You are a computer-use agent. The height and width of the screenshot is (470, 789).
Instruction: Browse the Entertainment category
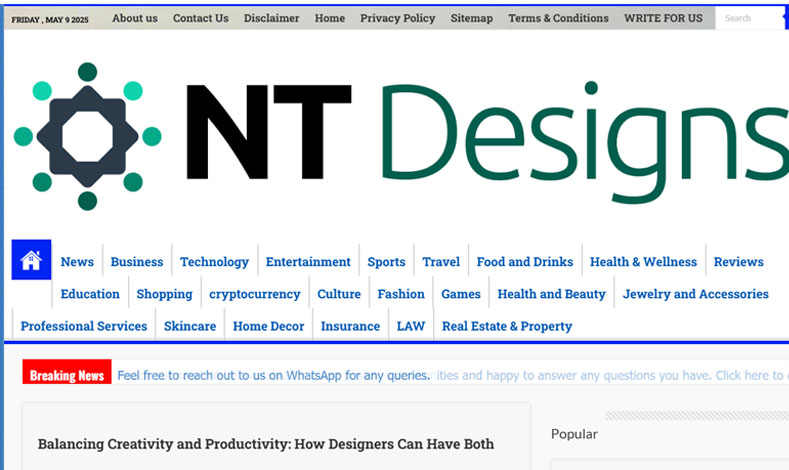tap(308, 262)
